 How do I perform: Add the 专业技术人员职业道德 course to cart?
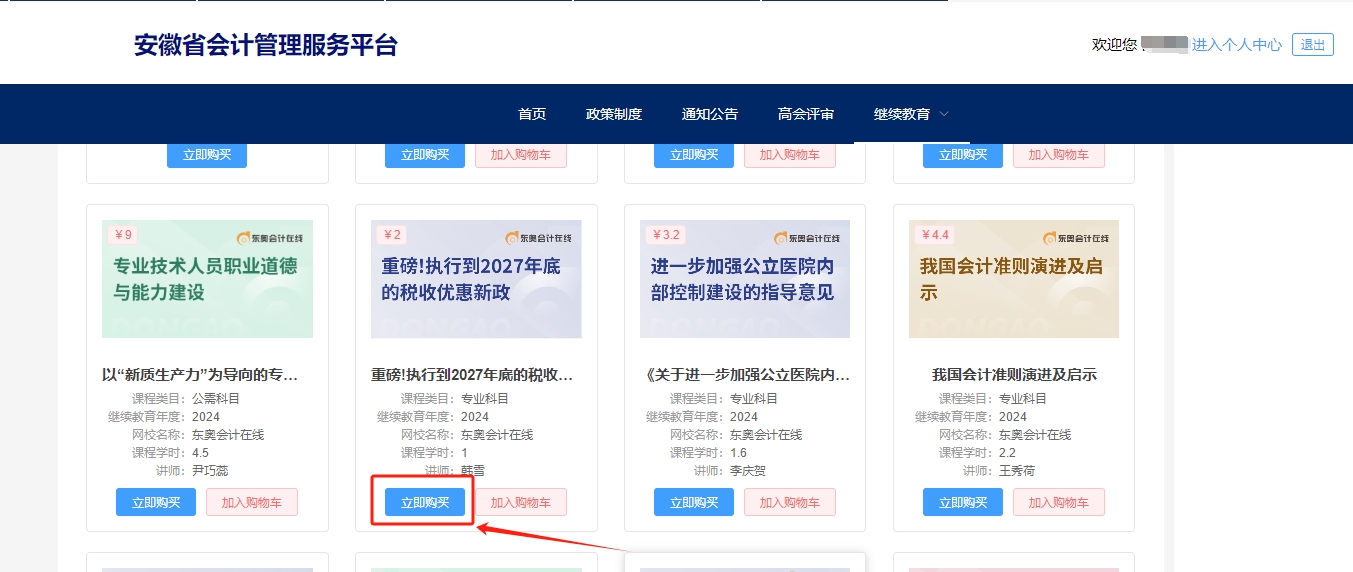pos(251,502)
